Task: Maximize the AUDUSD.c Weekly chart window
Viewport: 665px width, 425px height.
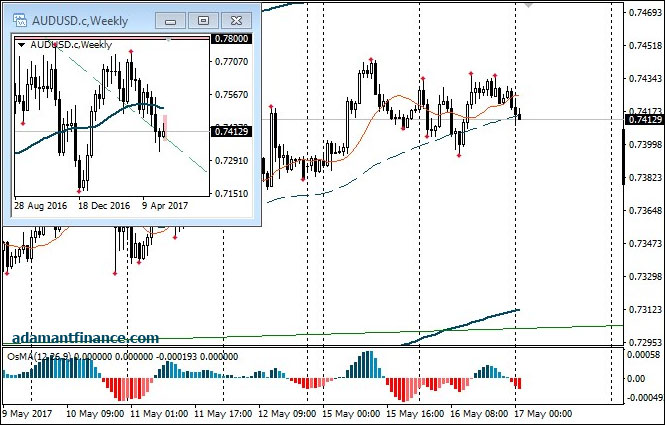Action: [x=204, y=20]
